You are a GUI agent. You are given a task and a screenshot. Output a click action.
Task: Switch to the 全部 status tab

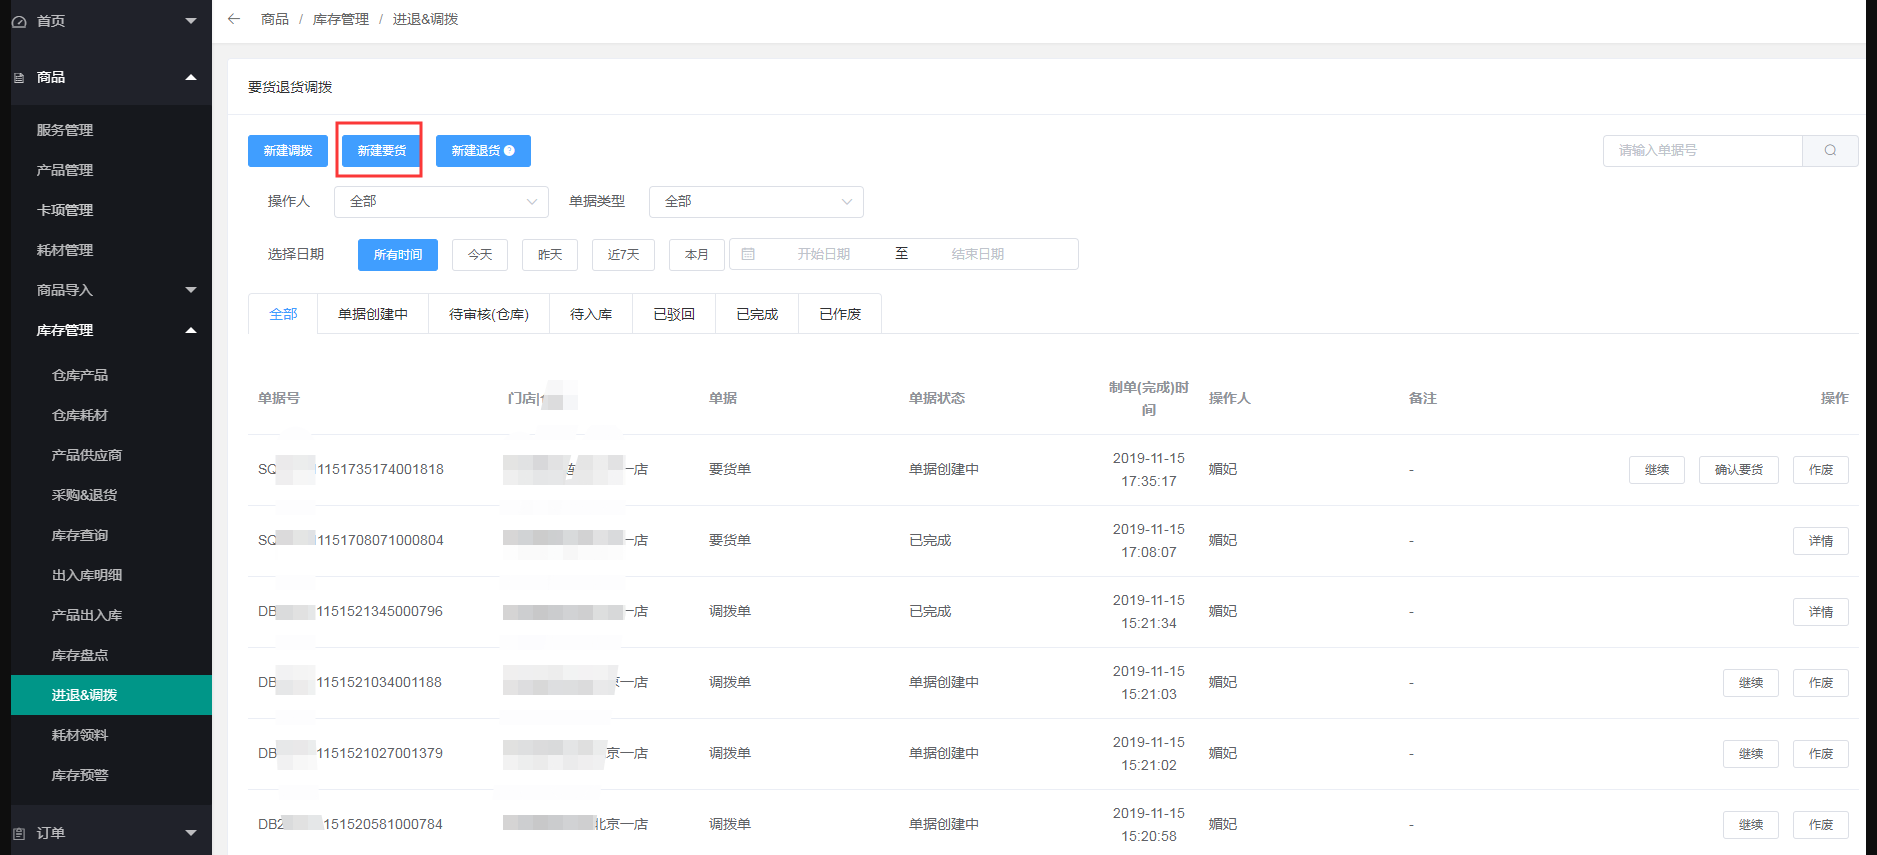283,314
